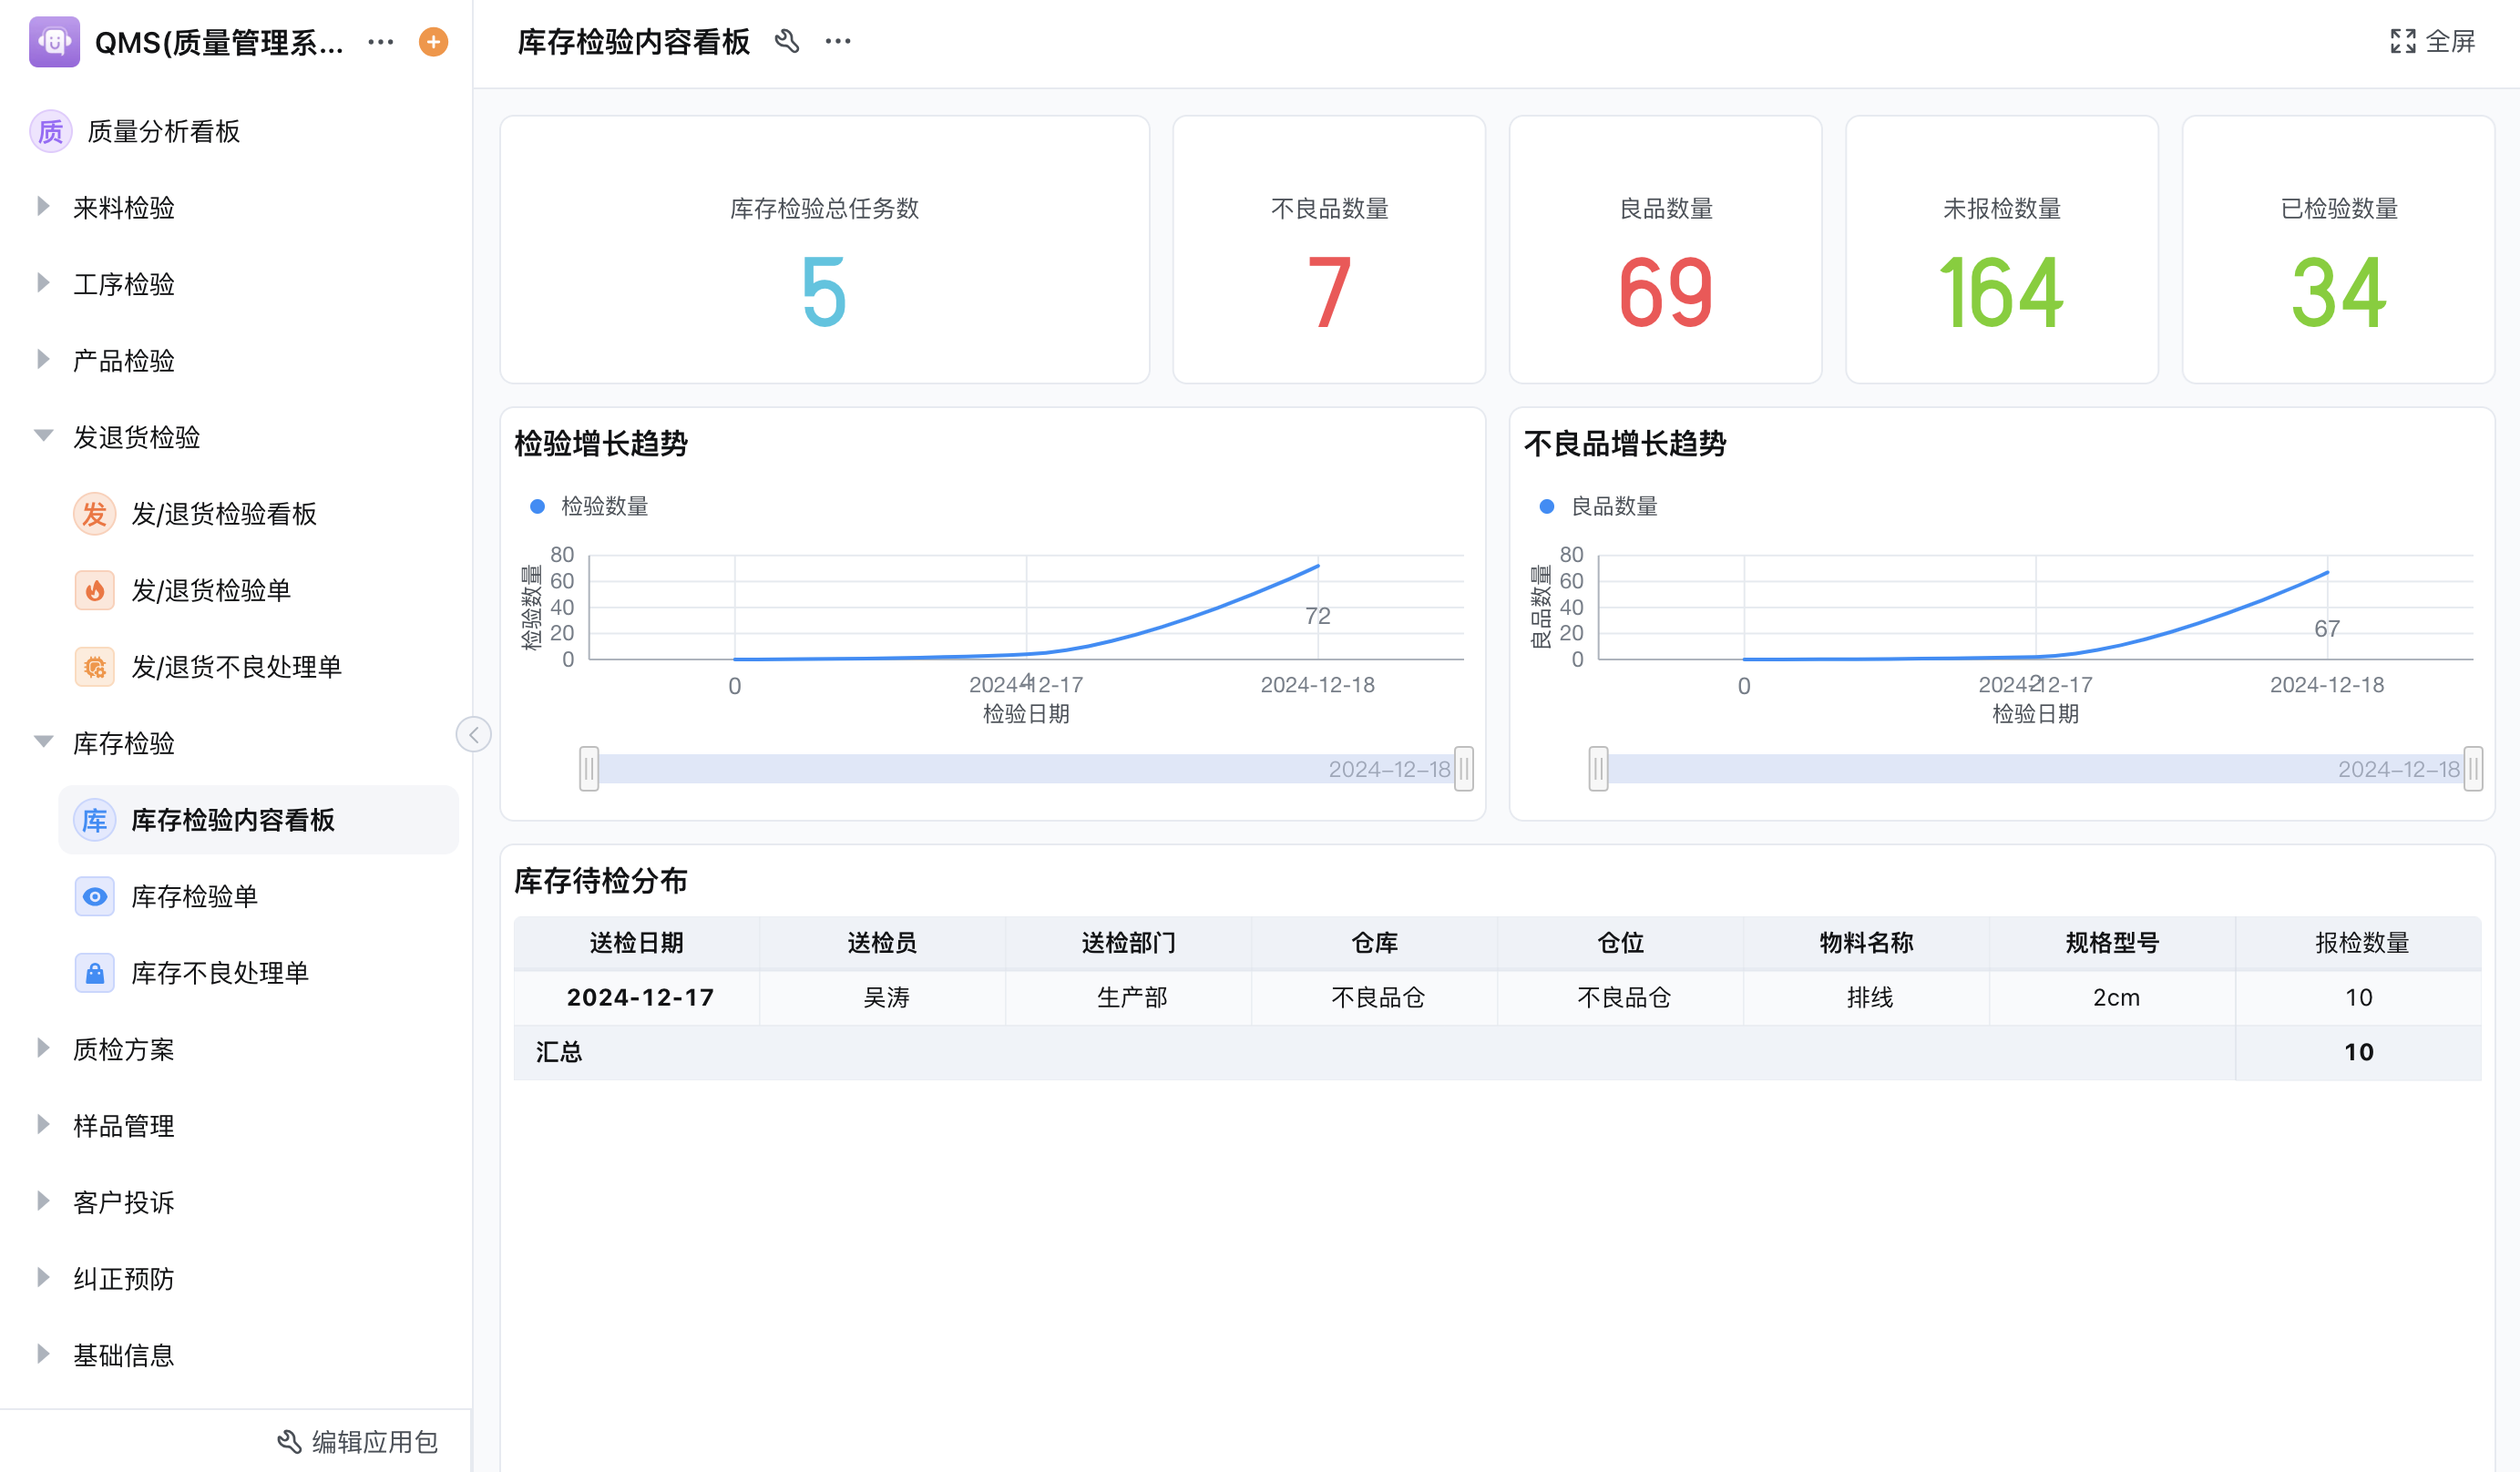This screenshot has width=2520, height=1472.
Task: Expand the 质检方案 group
Action: (x=43, y=1049)
